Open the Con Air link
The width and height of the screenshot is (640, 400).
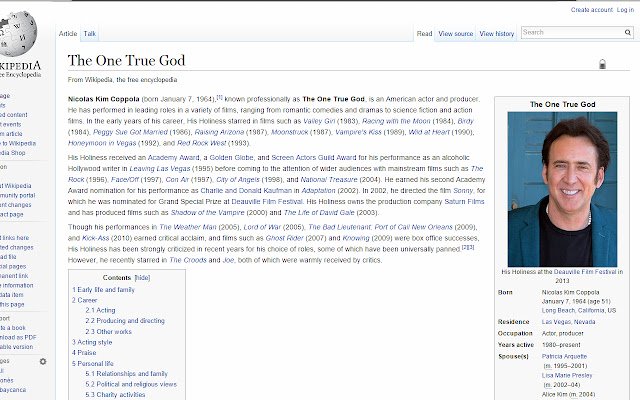click(177, 180)
